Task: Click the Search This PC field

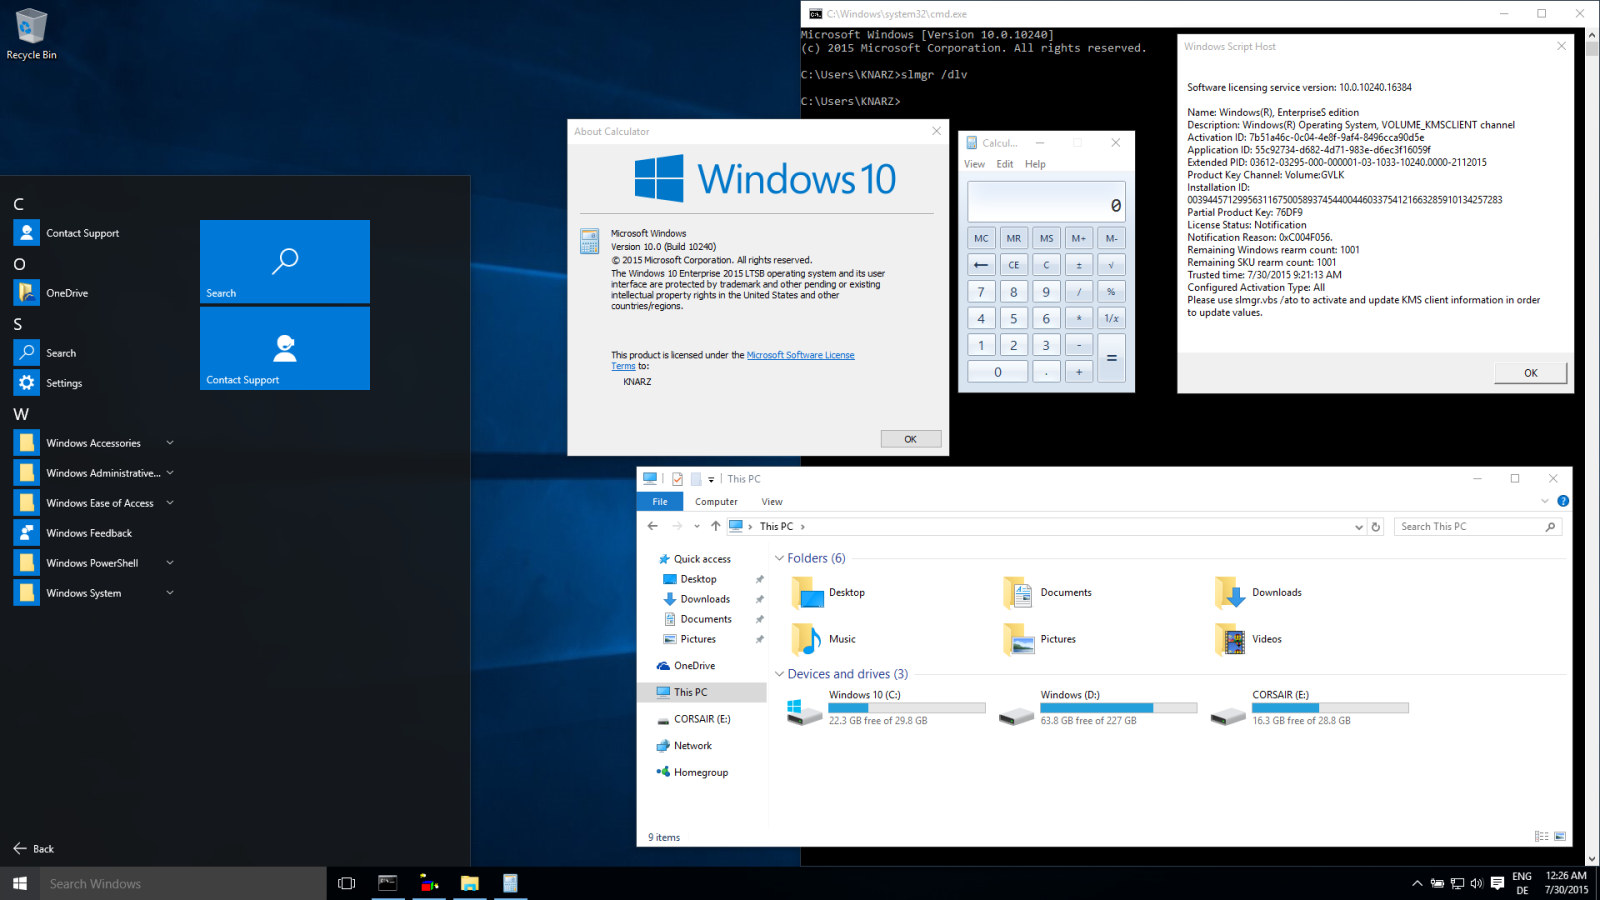Action: click(1477, 526)
